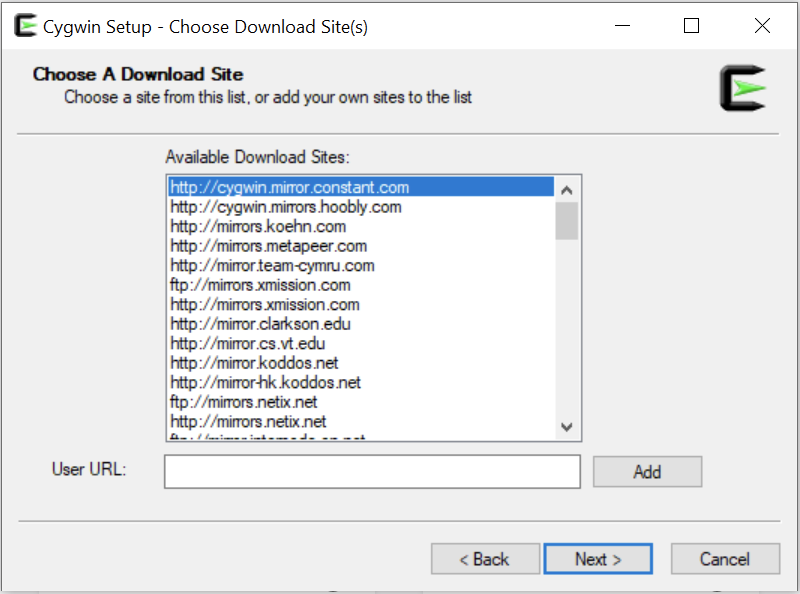Minimize the Cygwin Setup window
Image resolution: width=800 pixels, height=594 pixels.
click(x=622, y=26)
